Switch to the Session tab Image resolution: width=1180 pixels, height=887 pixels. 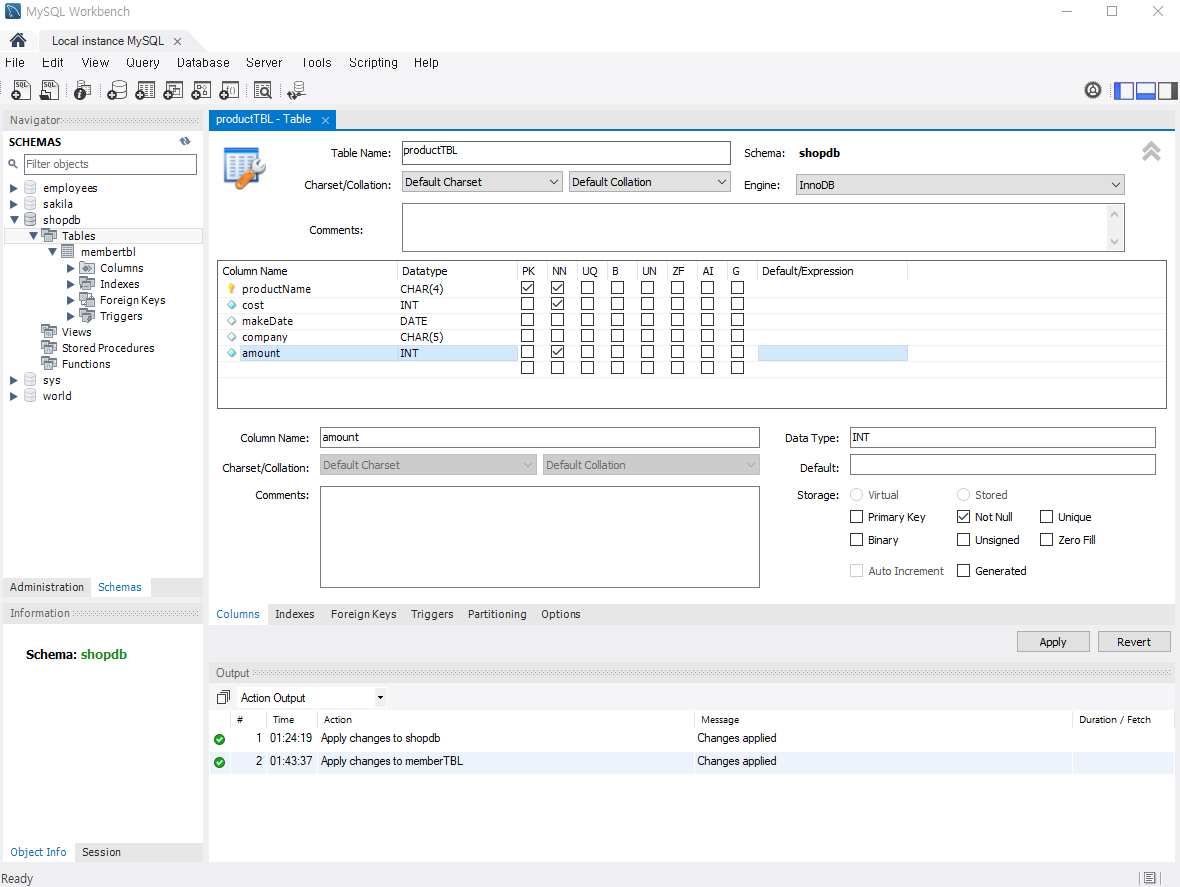coord(101,852)
